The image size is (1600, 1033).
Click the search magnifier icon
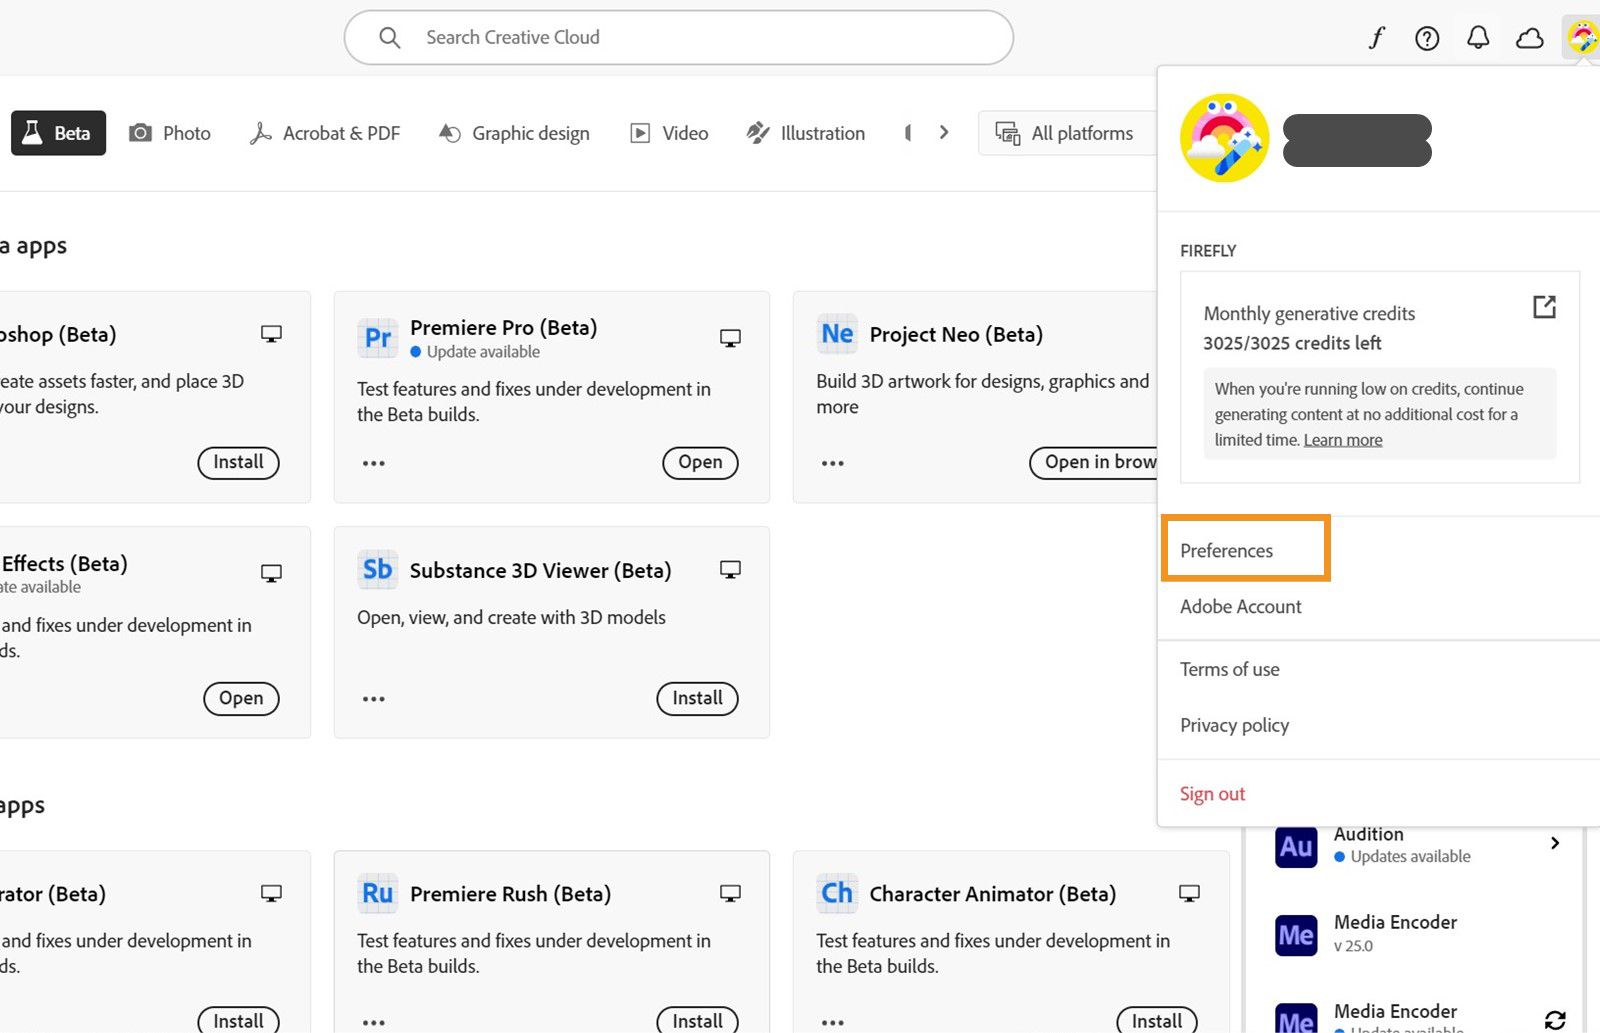pos(390,38)
